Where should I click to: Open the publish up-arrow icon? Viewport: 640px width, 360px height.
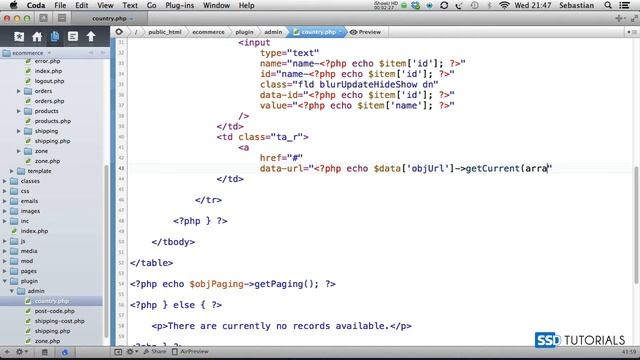click(x=91, y=37)
